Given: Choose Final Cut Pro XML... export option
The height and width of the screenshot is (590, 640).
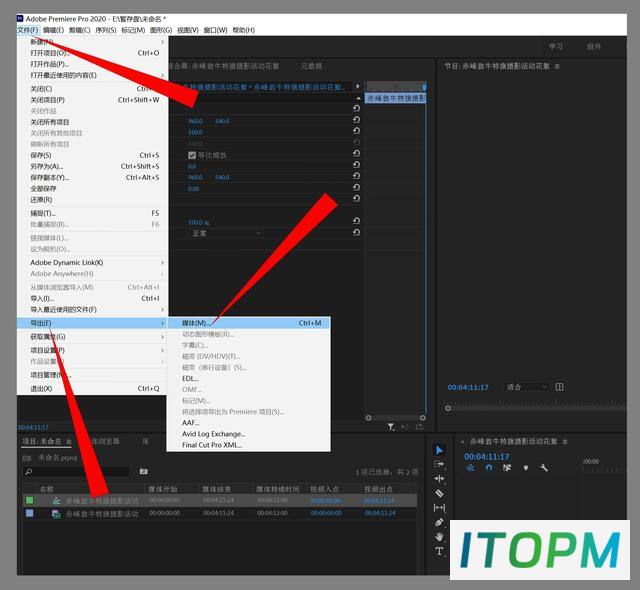Looking at the screenshot, I should point(249,445).
